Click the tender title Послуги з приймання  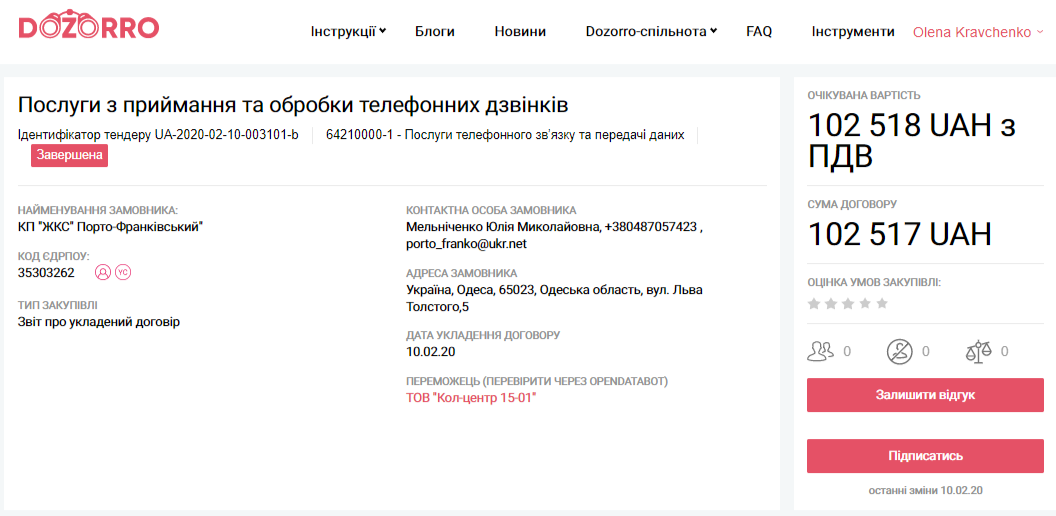[293, 106]
